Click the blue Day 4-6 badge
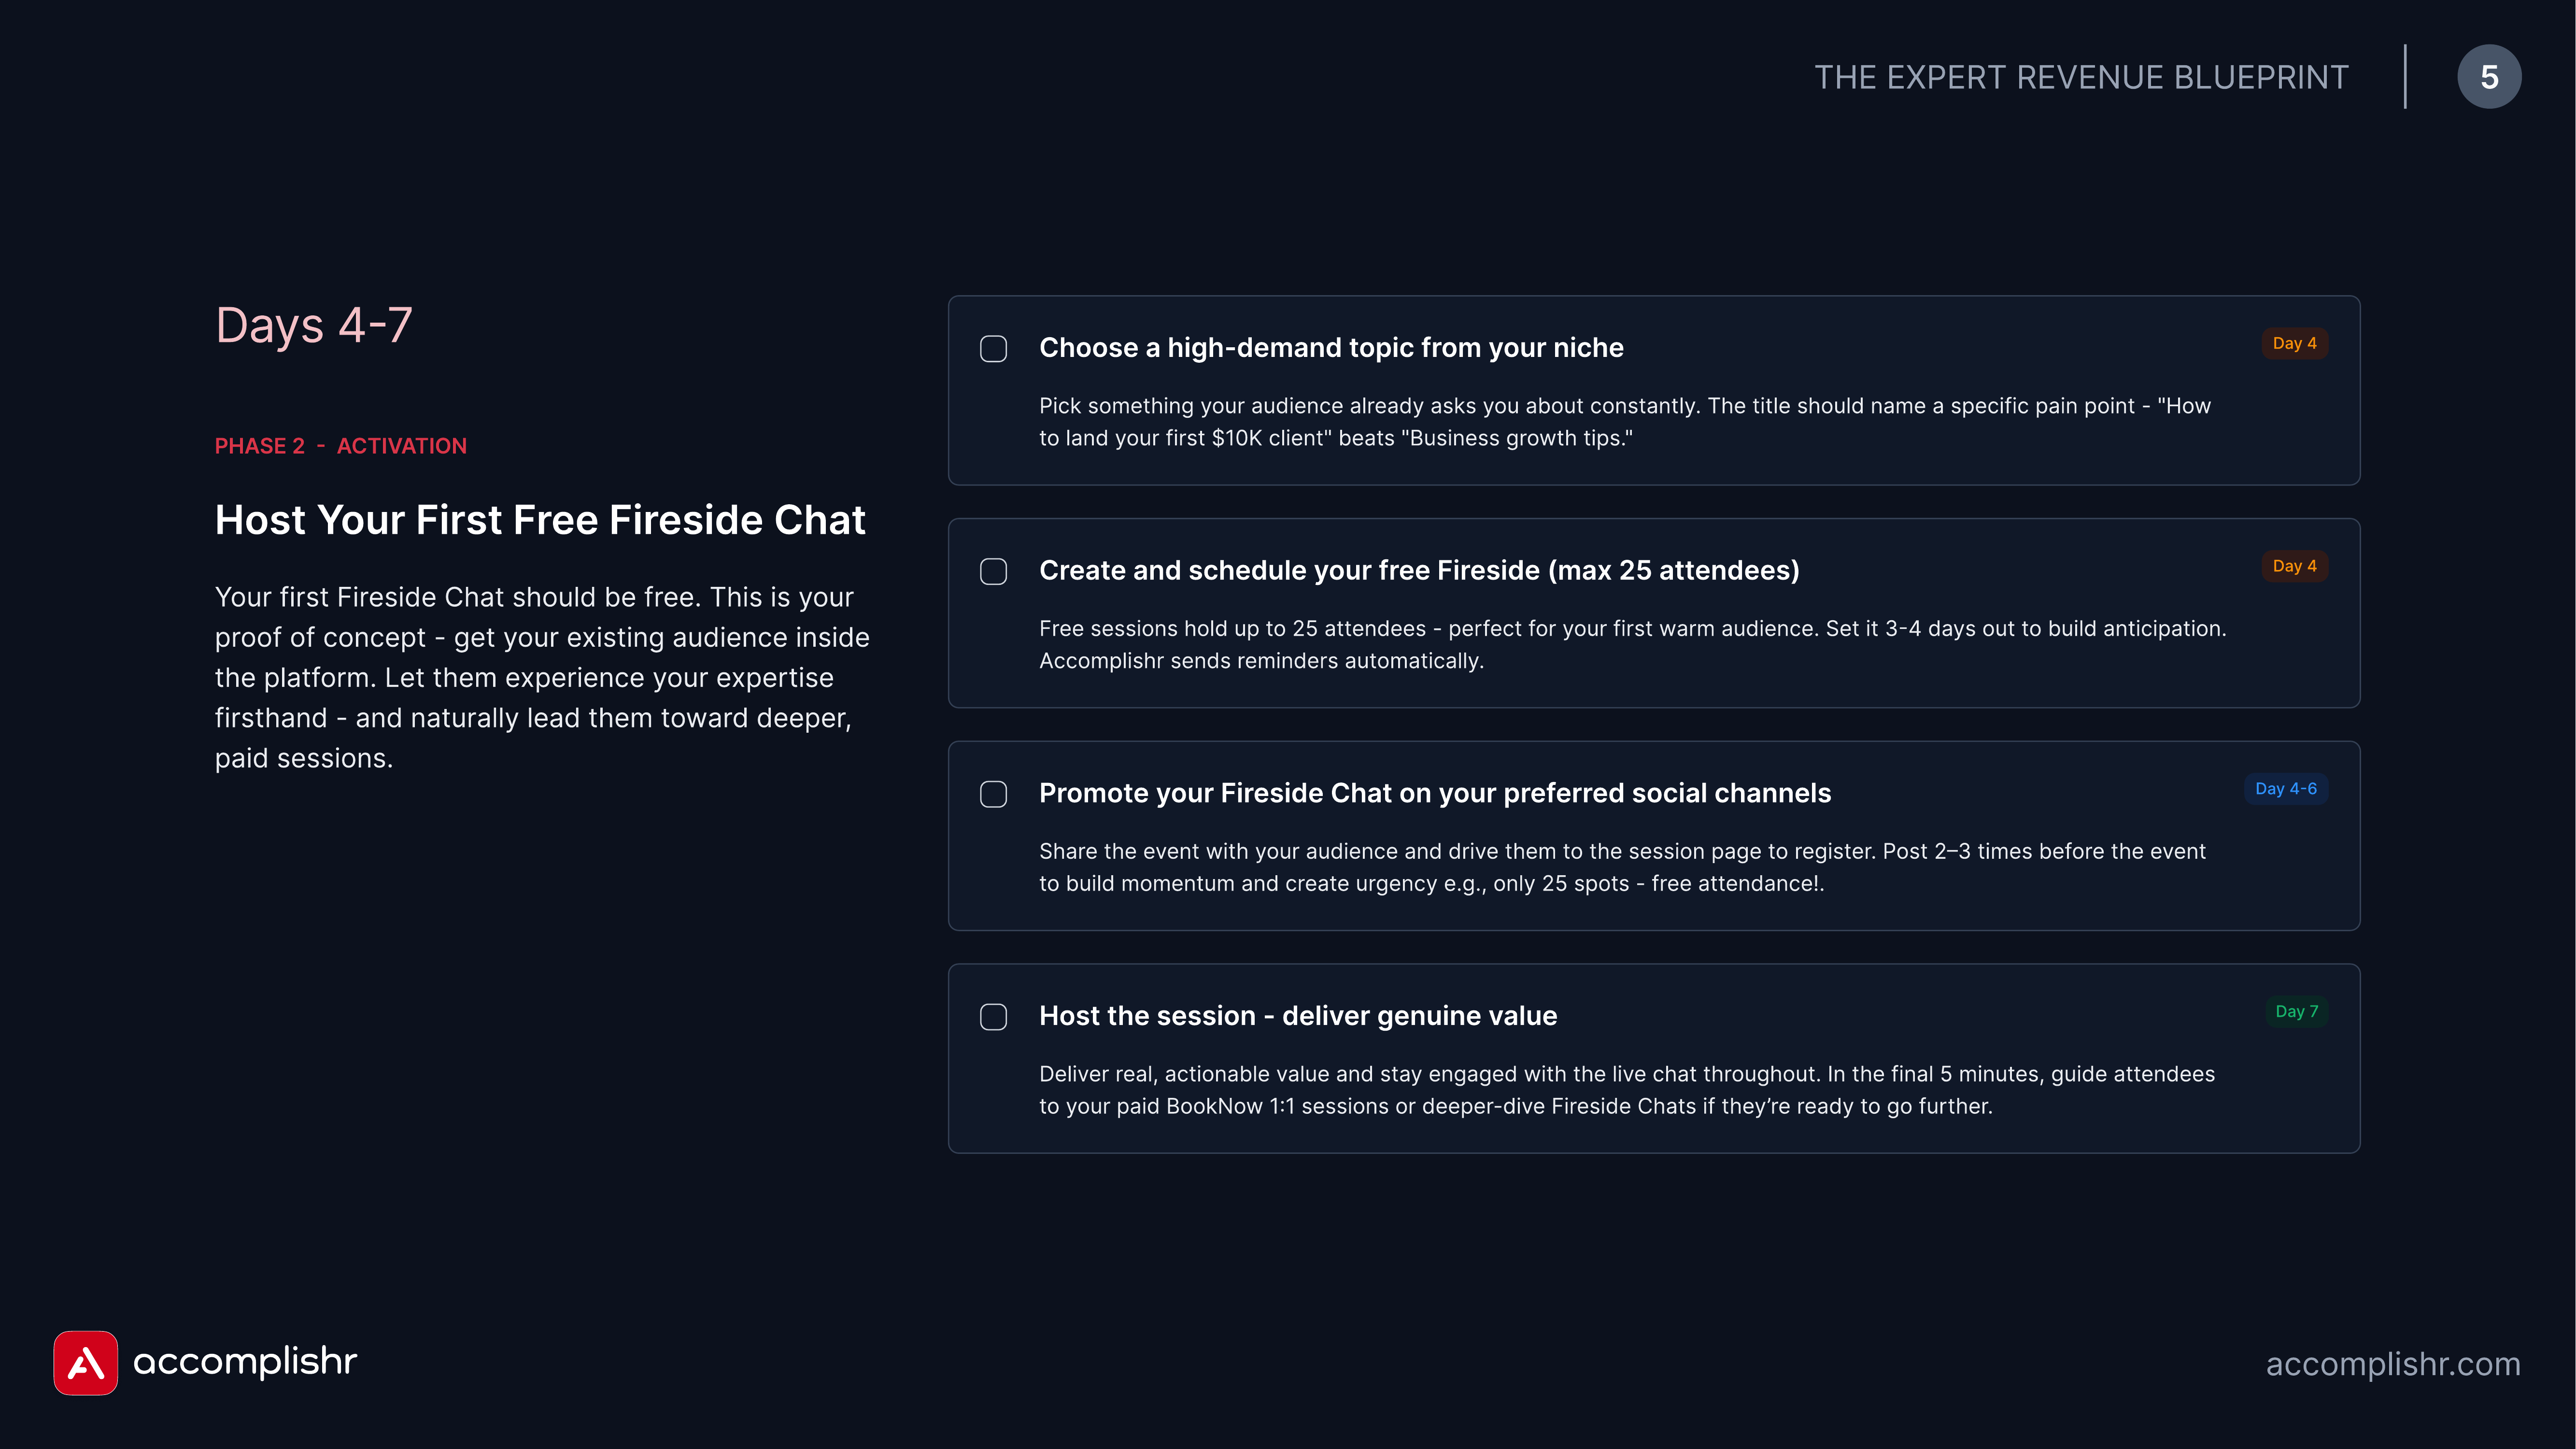Screen dimensions: 2576x1449 tap(2286, 789)
